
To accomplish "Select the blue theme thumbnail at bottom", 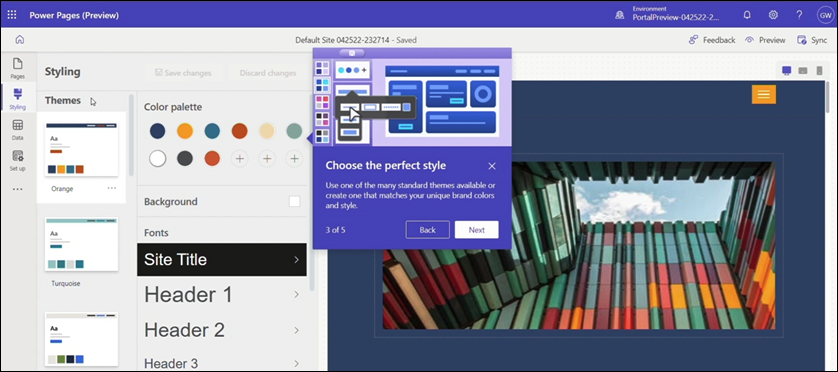I will point(81,340).
